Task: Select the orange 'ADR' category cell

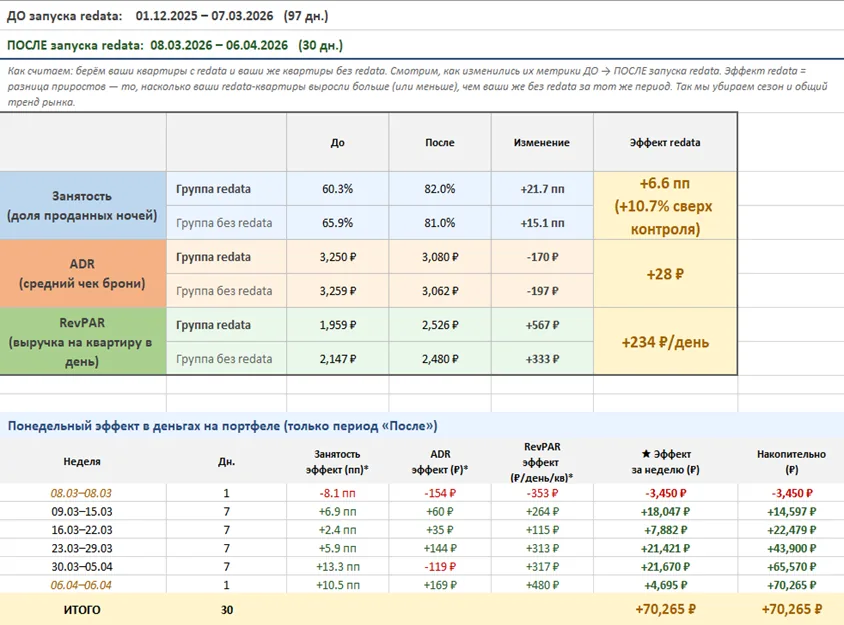Action: point(83,273)
